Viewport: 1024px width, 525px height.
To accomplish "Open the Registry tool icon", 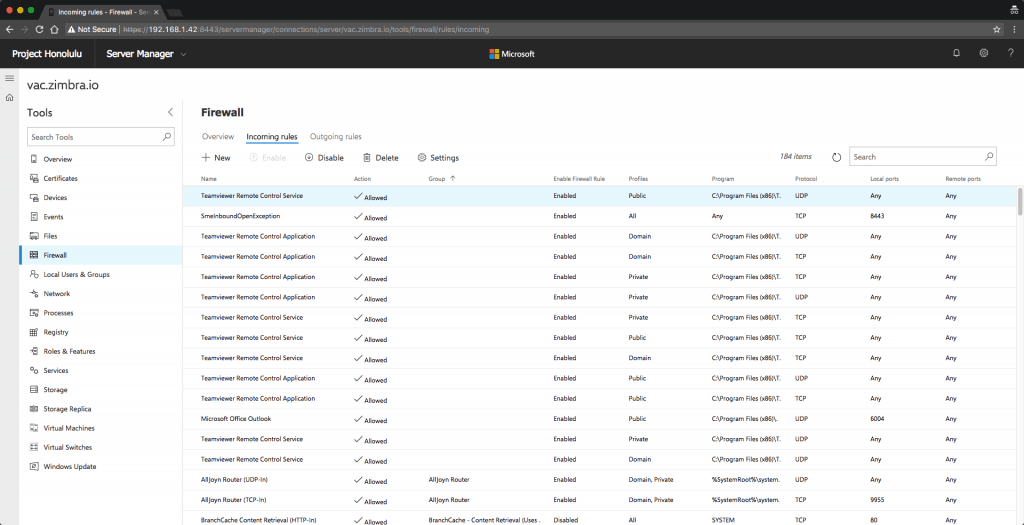I will click(x=34, y=332).
